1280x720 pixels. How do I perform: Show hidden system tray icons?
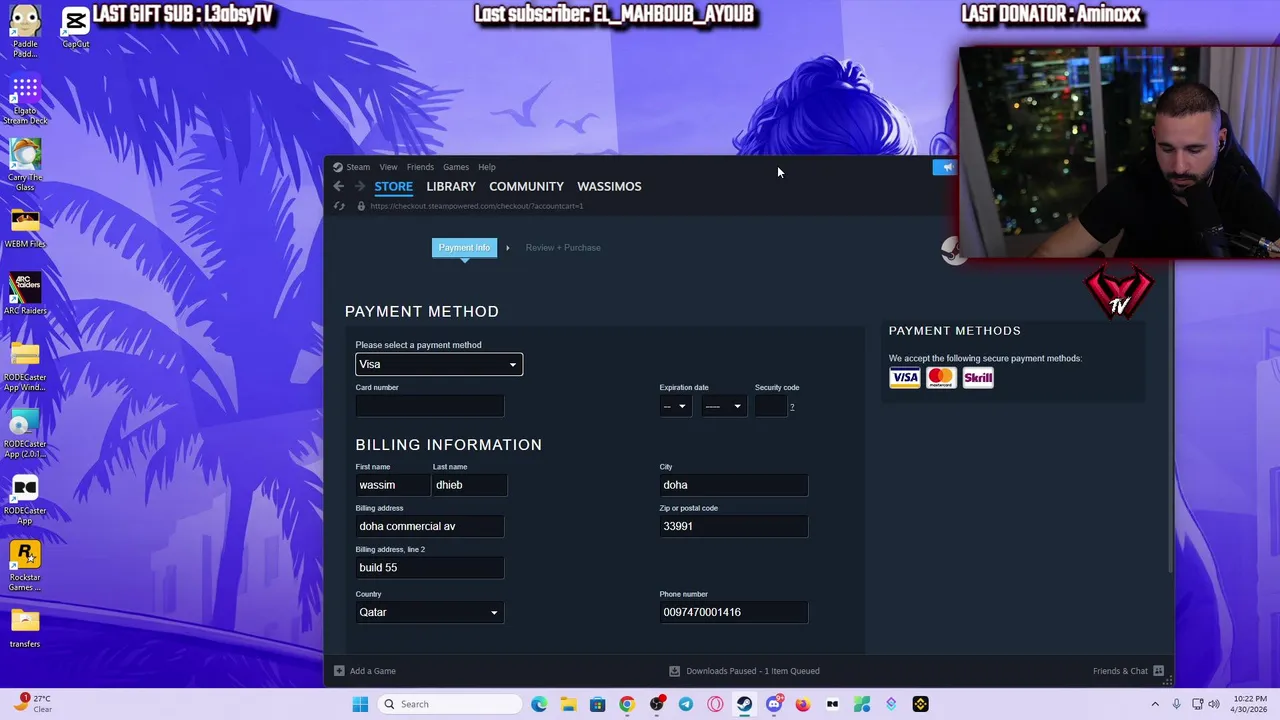pyautogui.click(x=1155, y=704)
